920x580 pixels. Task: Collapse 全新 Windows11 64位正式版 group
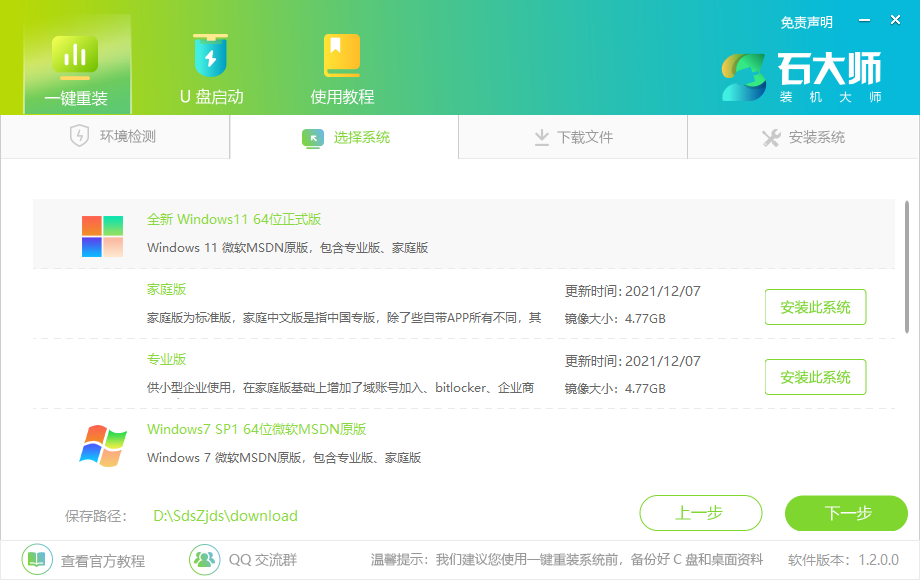[464, 234]
